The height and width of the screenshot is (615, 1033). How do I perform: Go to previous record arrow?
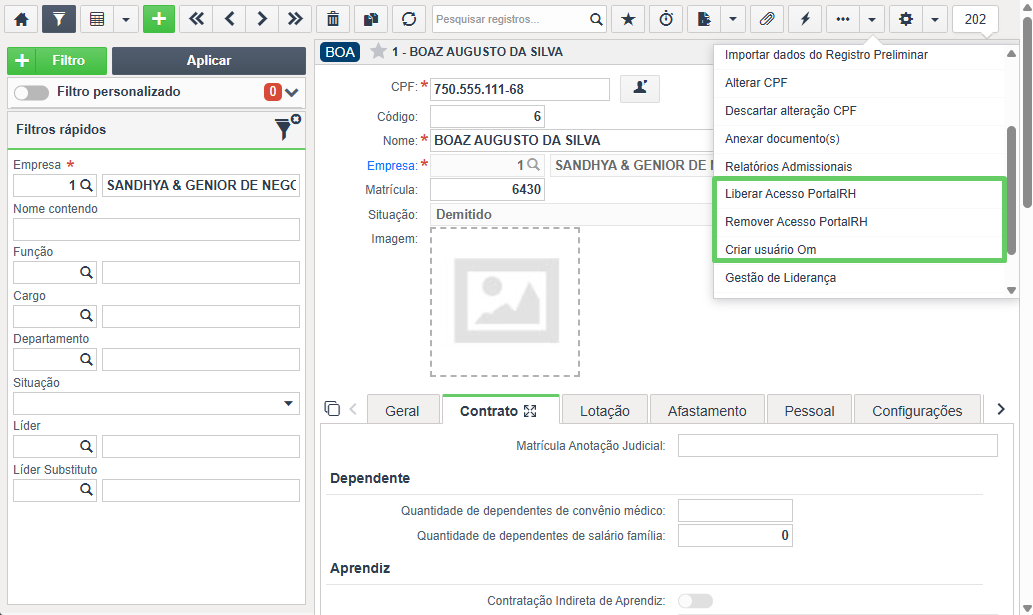pos(229,19)
